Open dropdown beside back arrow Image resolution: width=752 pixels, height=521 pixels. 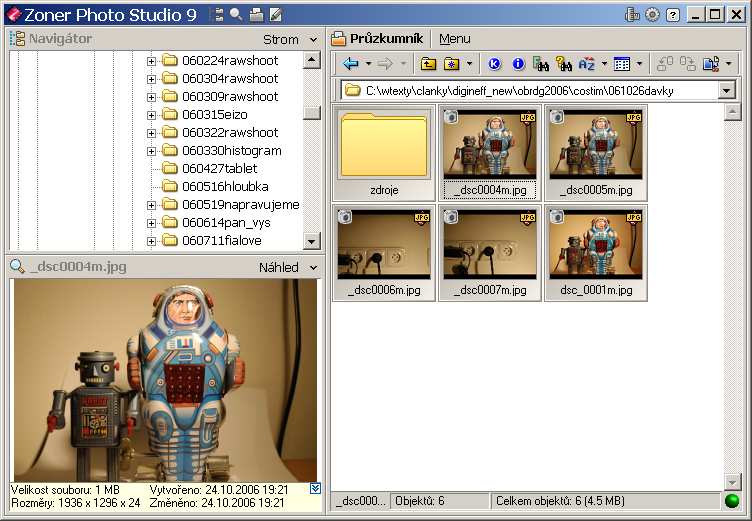[x=368, y=63]
